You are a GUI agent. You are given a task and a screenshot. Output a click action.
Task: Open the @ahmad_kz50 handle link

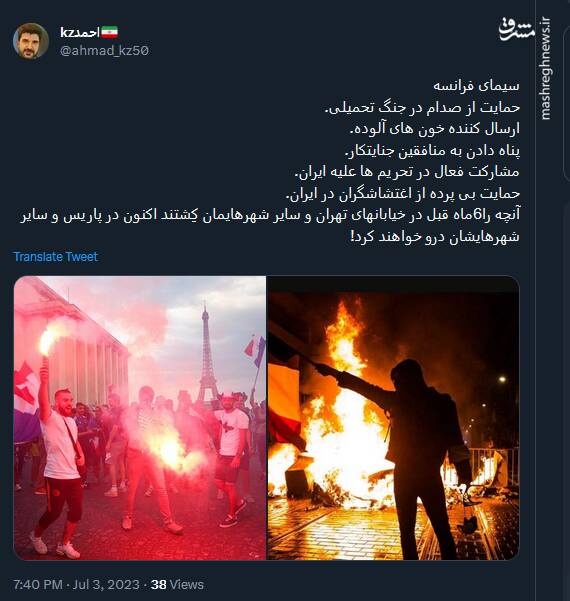104,51
